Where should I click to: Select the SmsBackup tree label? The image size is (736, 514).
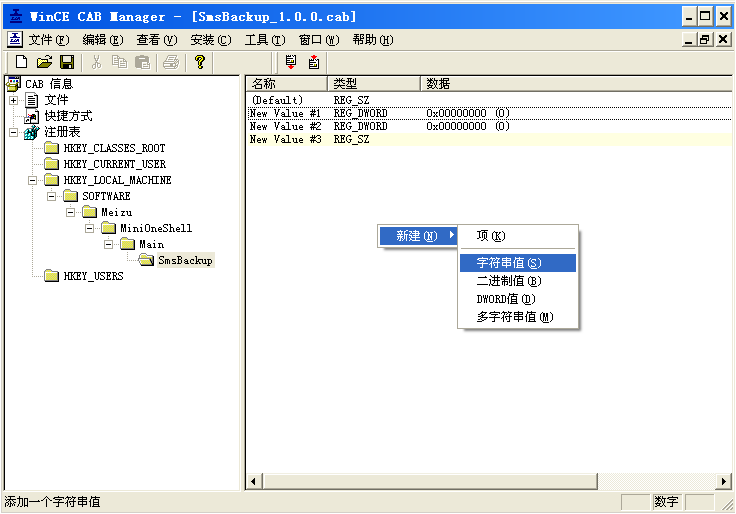185,260
